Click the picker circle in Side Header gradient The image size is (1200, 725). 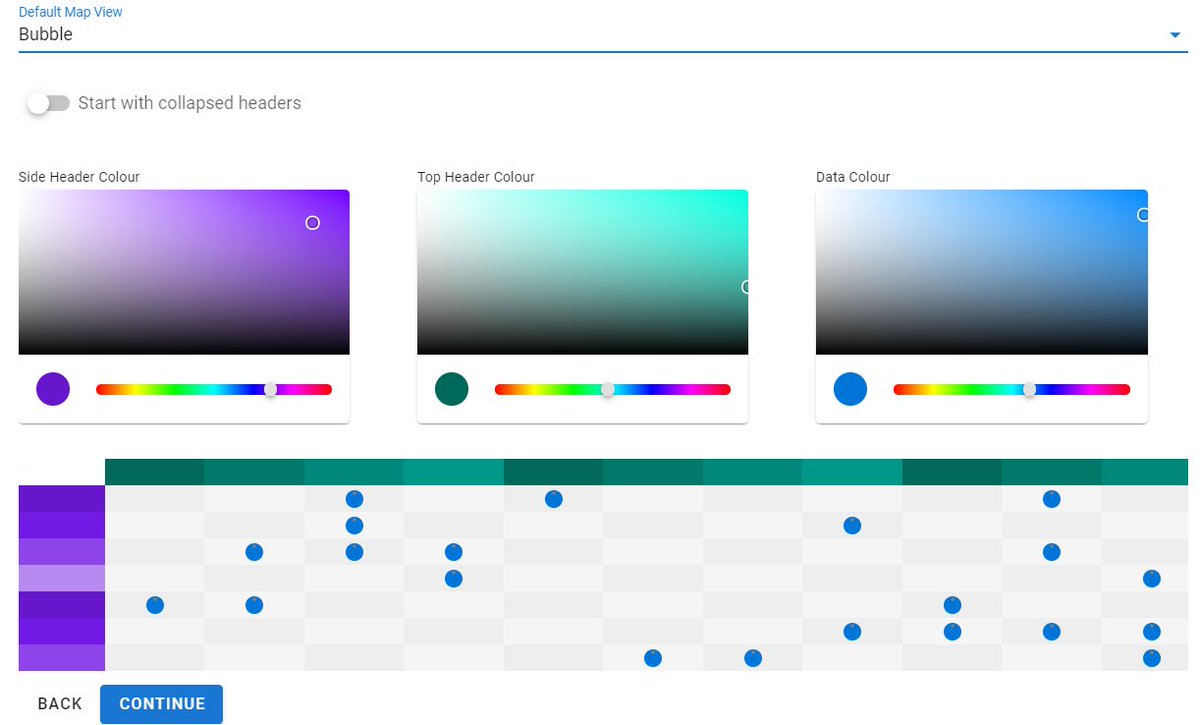tap(313, 222)
